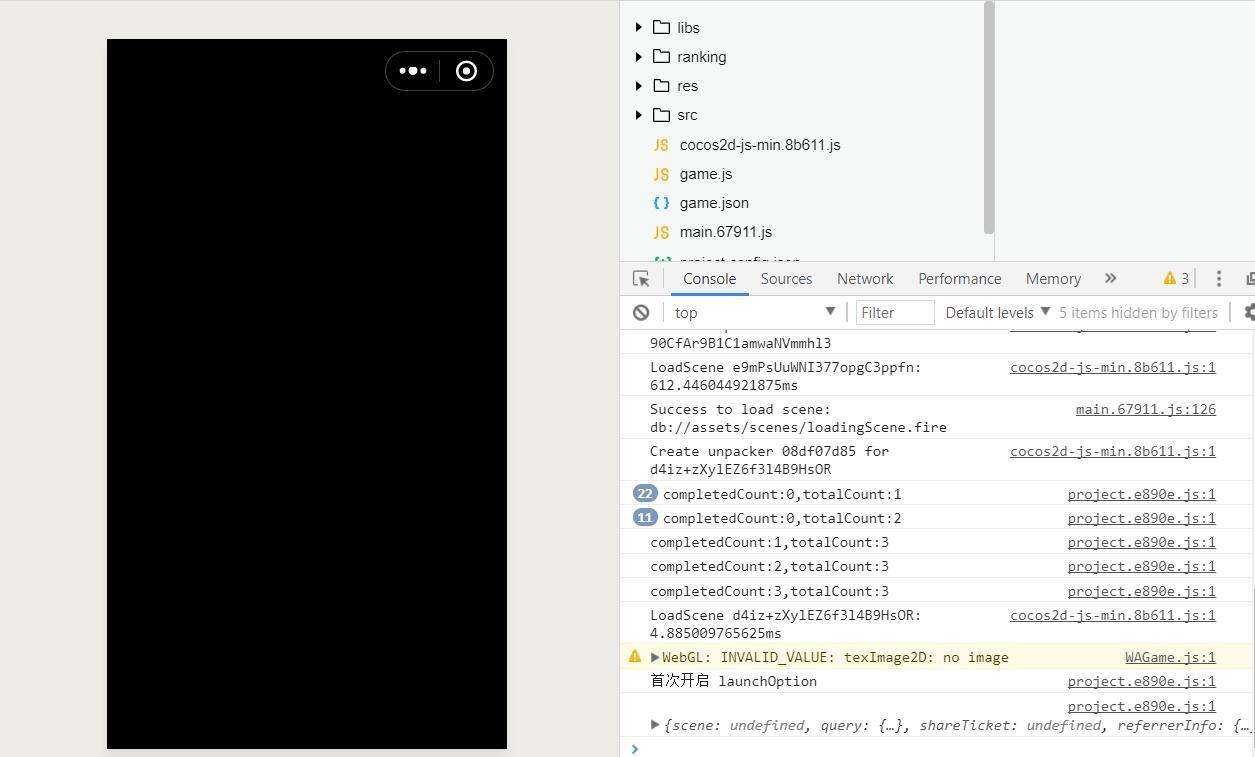Select game.json in file tree
Image resolution: width=1255 pixels, height=757 pixels.
point(714,203)
